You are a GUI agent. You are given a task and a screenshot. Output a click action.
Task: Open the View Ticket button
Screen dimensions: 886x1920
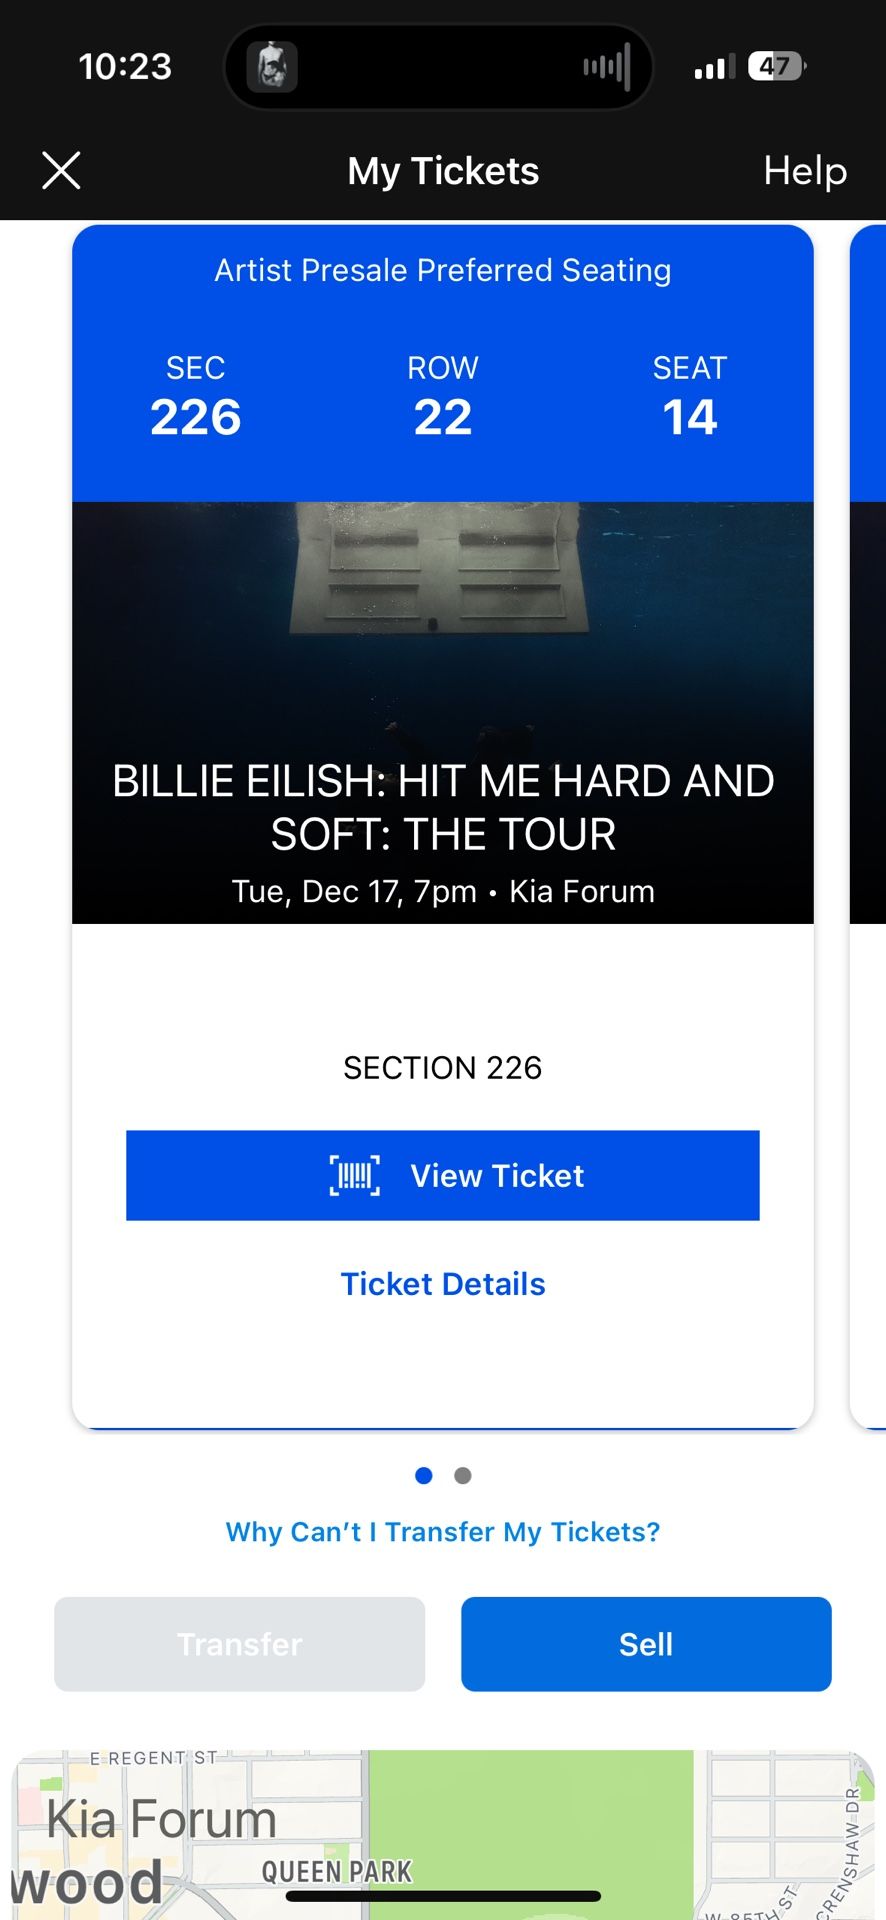click(x=442, y=1175)
